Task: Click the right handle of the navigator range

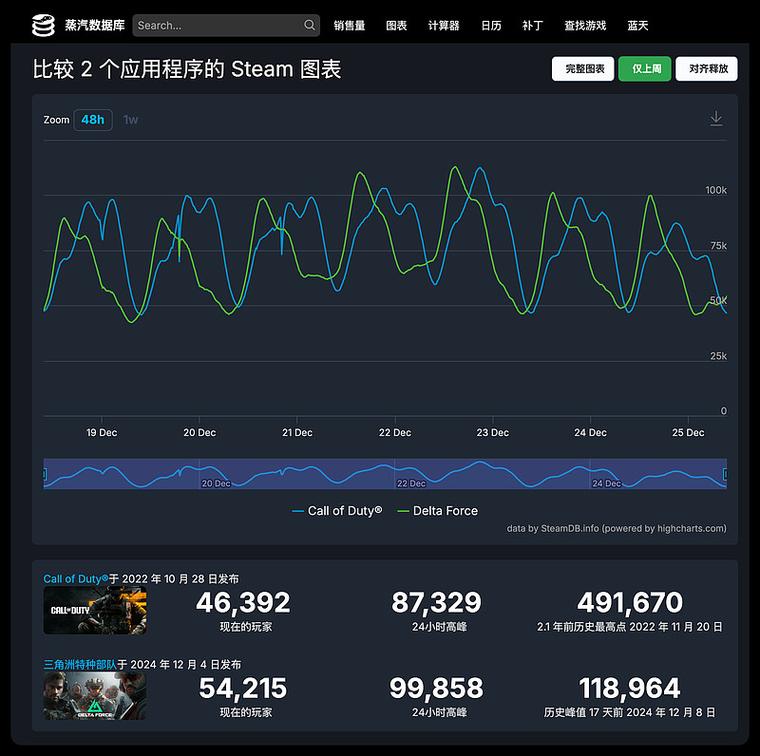Action: pyautogui.click(x=726, y=474)
